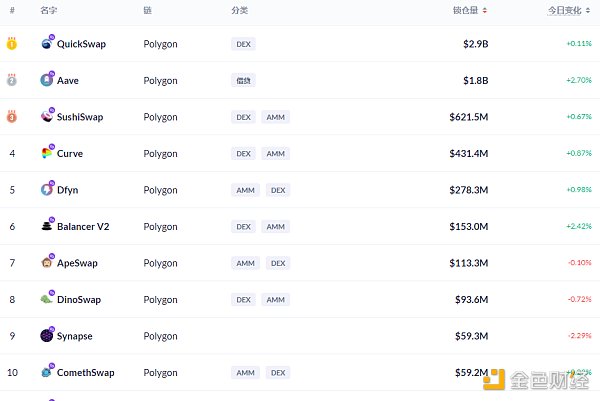Select the AMM tag in SushiSwap row

[275, 117]
